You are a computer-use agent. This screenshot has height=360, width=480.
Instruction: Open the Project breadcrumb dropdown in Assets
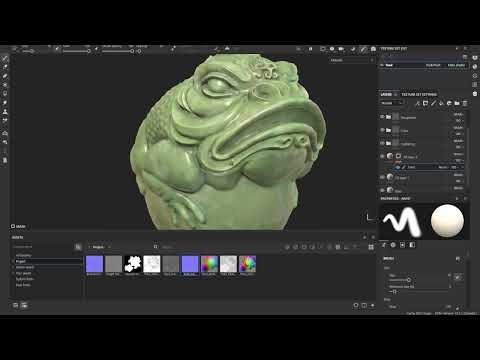[x=100, y=247]
